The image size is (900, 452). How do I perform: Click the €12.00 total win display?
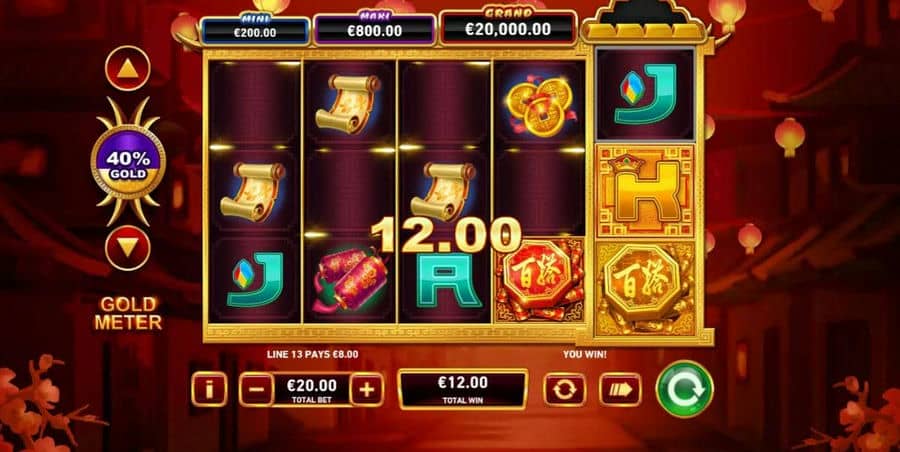point(463,389)
